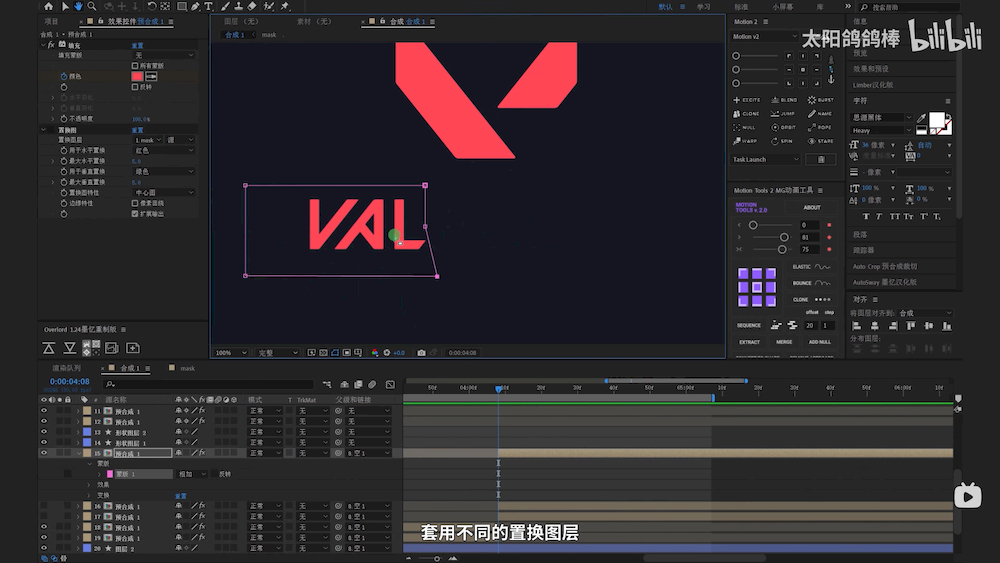This screenshot has width=1000, height=563.
Task: Open the viewer 100% zoom dropdown
Action: pos(231,353)
